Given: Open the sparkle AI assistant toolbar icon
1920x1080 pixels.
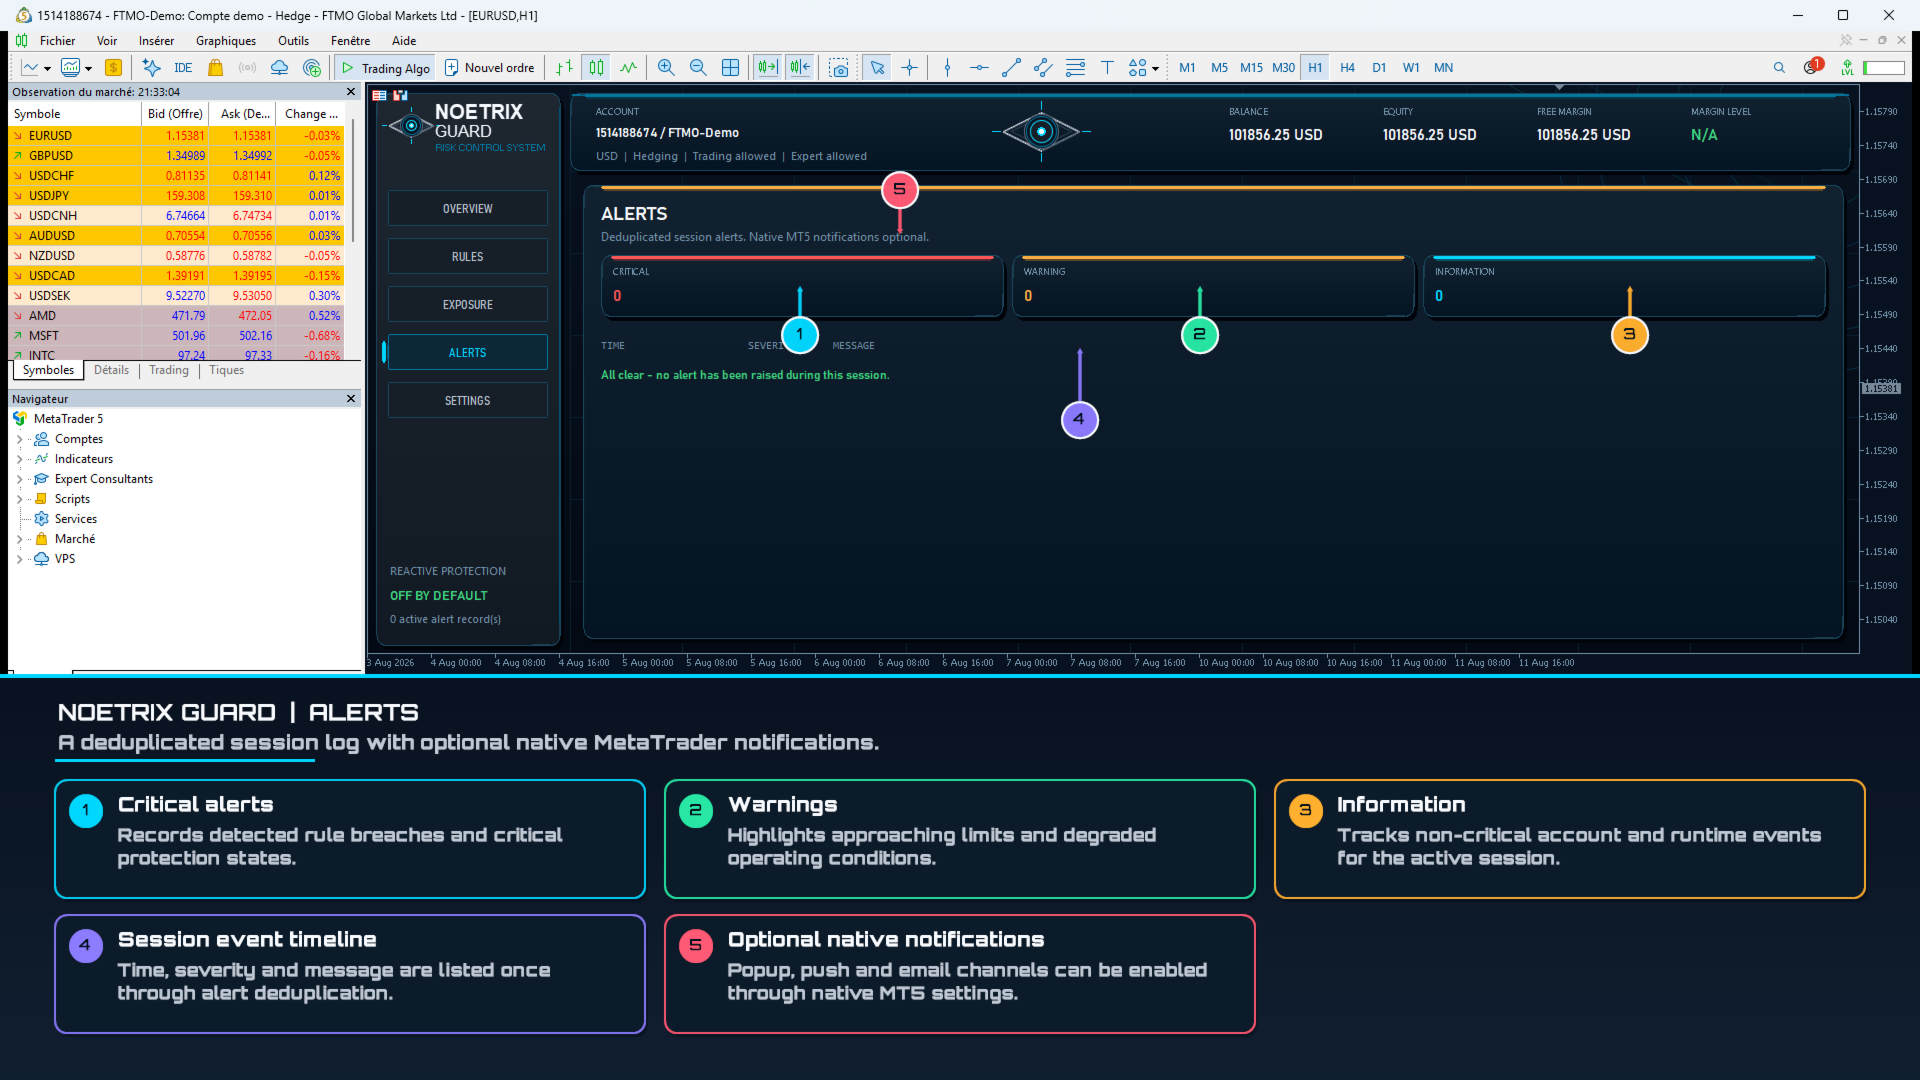Looking at the screenshot, I should [151, 68].
